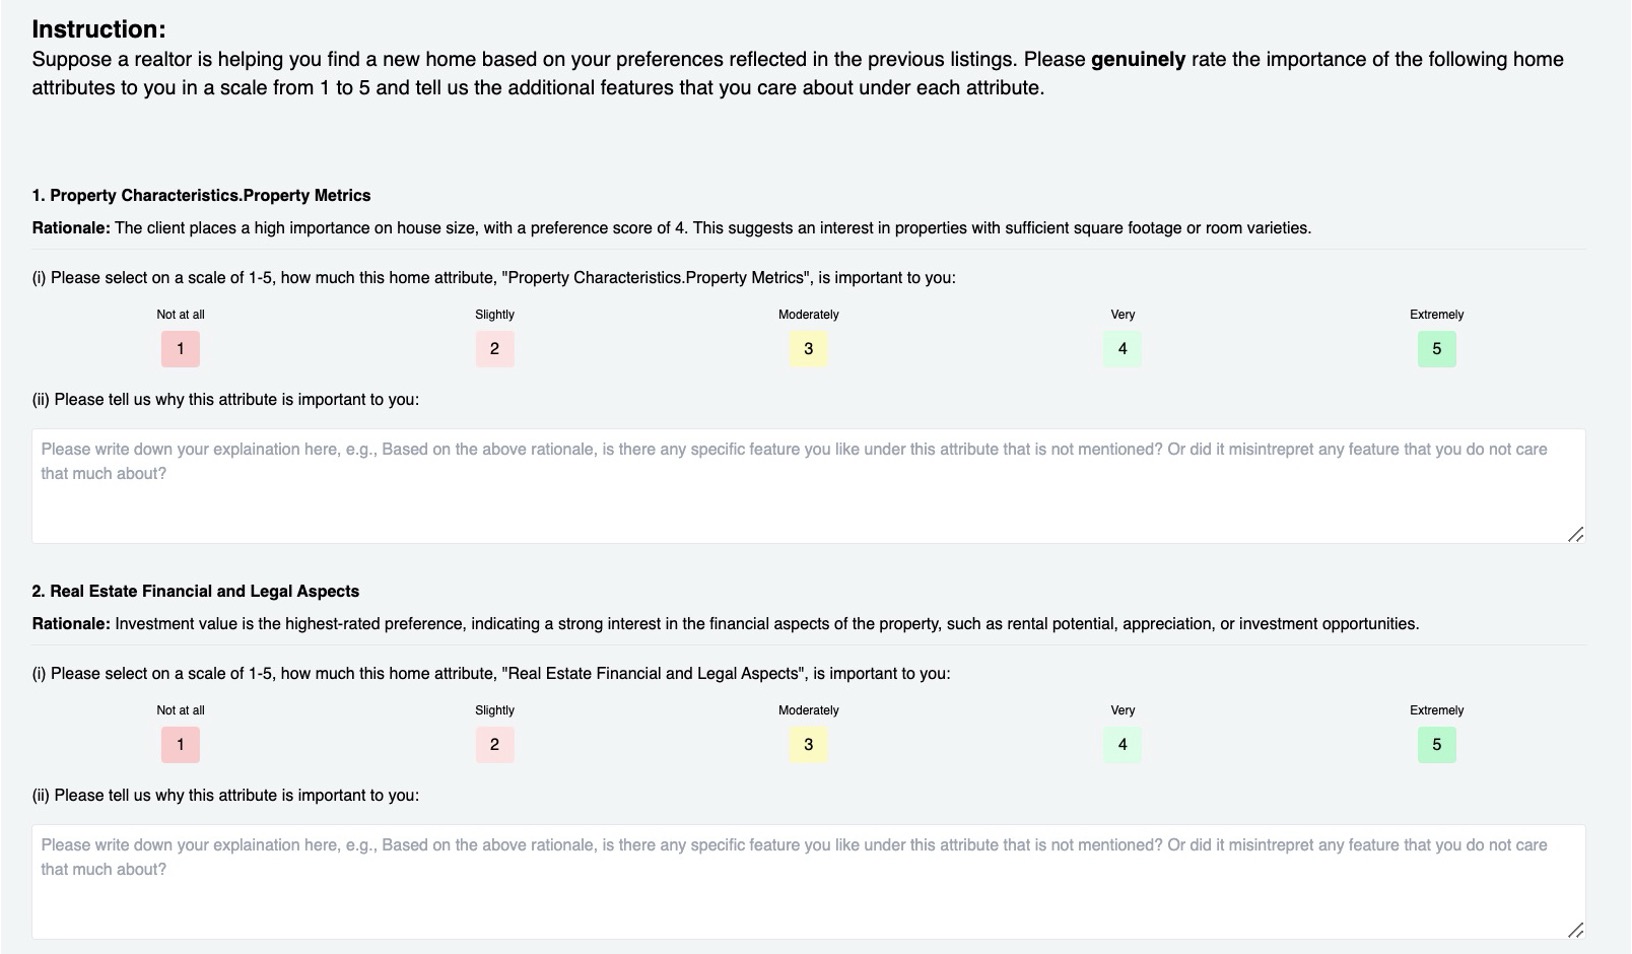The image size is (1632, 954).
Task: Click the "2. Real Estate Financial and Legal Aspects" heading
Action: tap(195, 592)
